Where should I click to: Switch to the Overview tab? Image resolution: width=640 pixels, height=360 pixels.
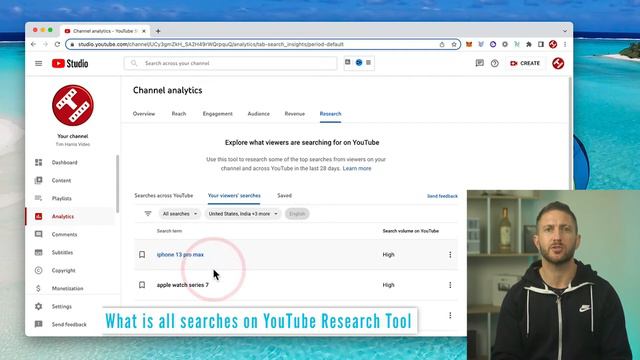[x=144, y=114]
